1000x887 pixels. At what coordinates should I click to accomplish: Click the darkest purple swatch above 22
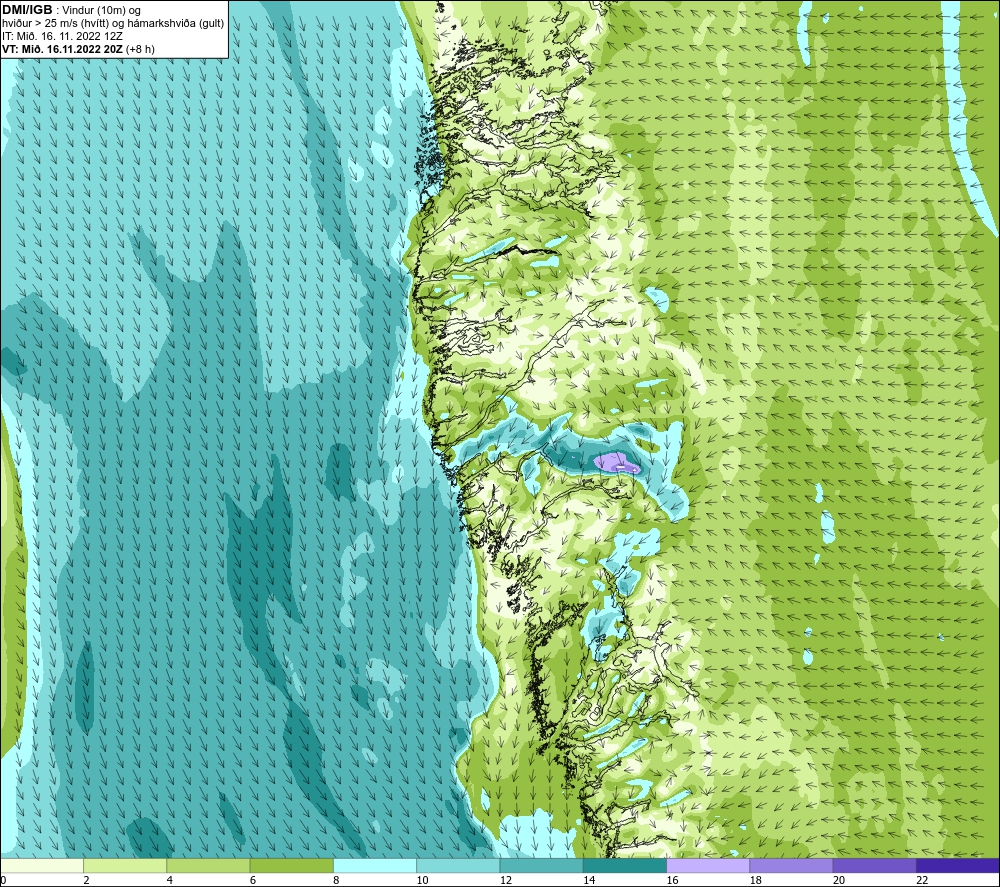[x=957, y=865]
